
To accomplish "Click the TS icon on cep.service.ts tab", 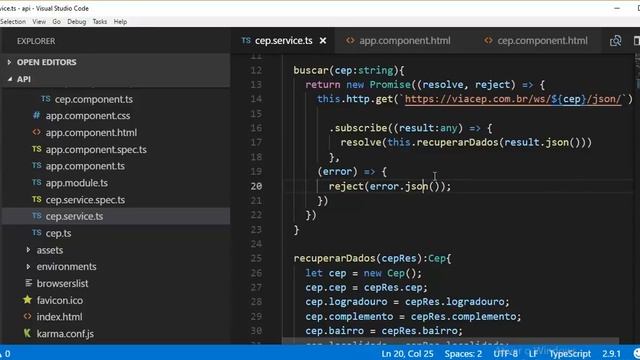I will (x=246, y=40).
